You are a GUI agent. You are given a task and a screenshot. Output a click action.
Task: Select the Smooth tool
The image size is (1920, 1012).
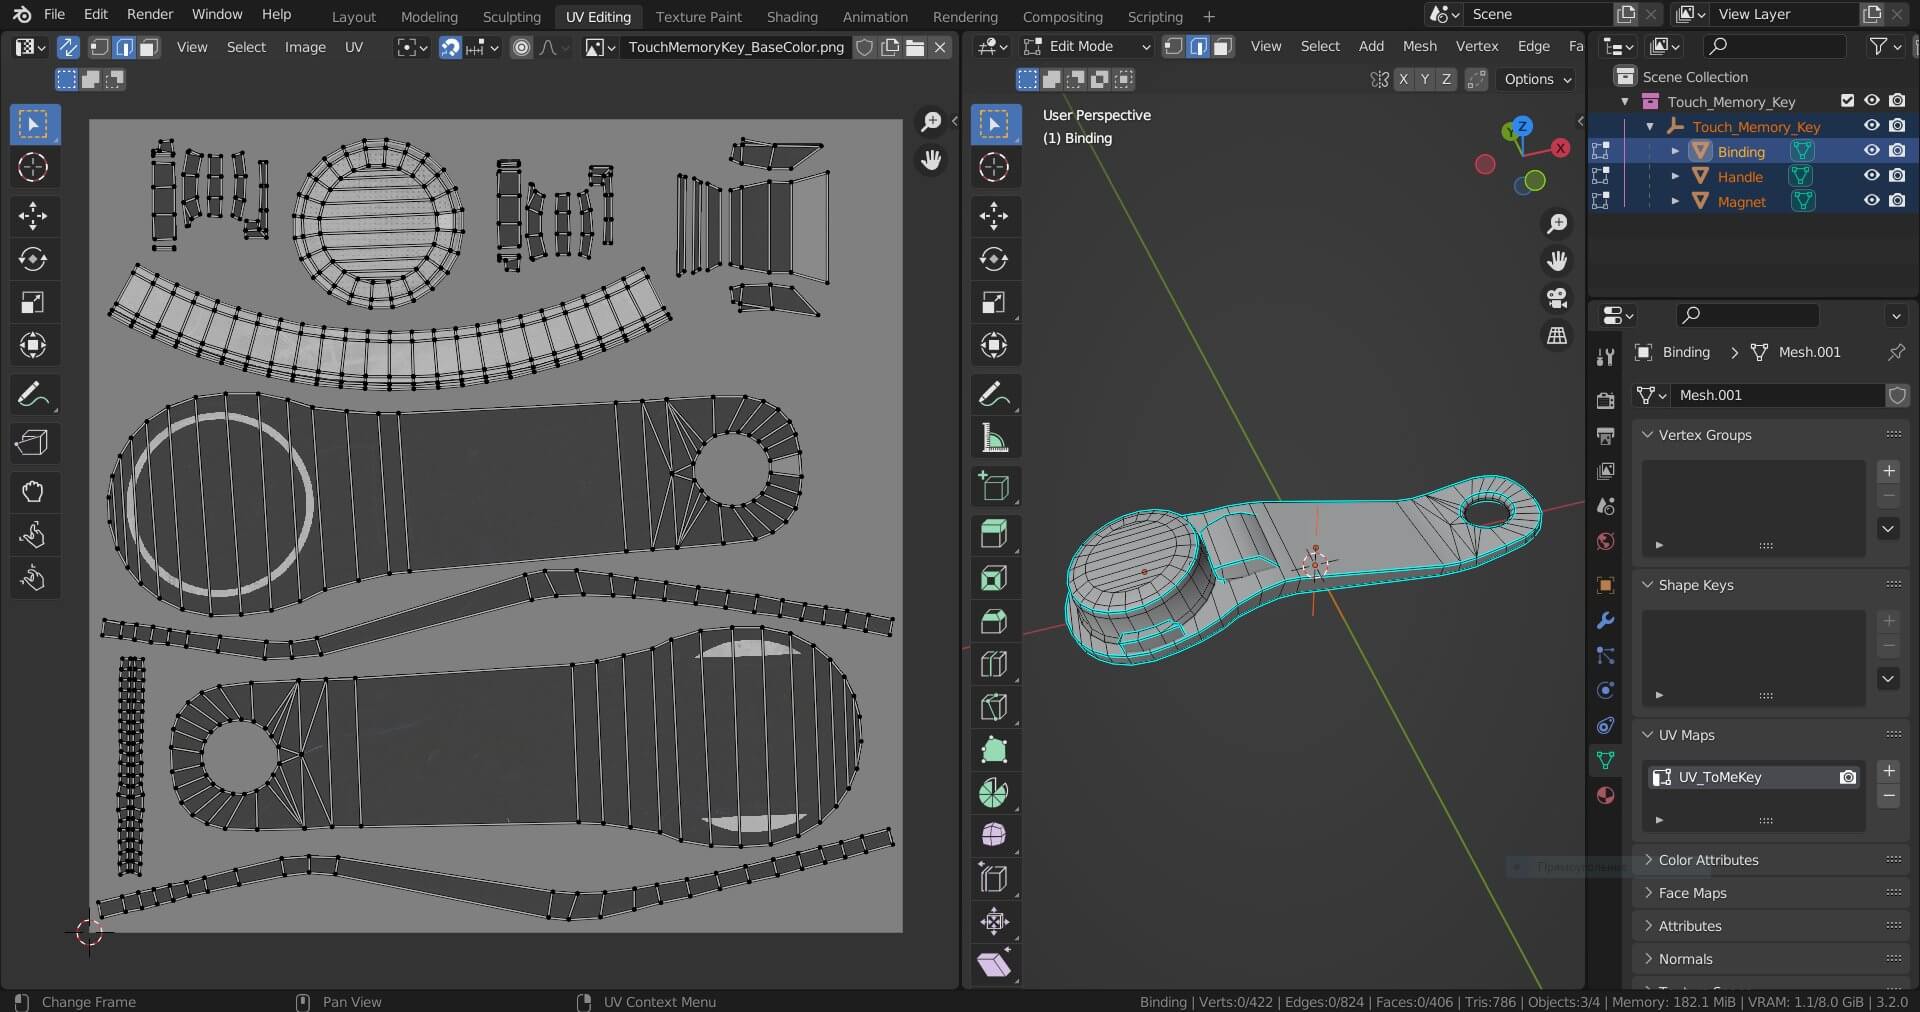(994, 836)
